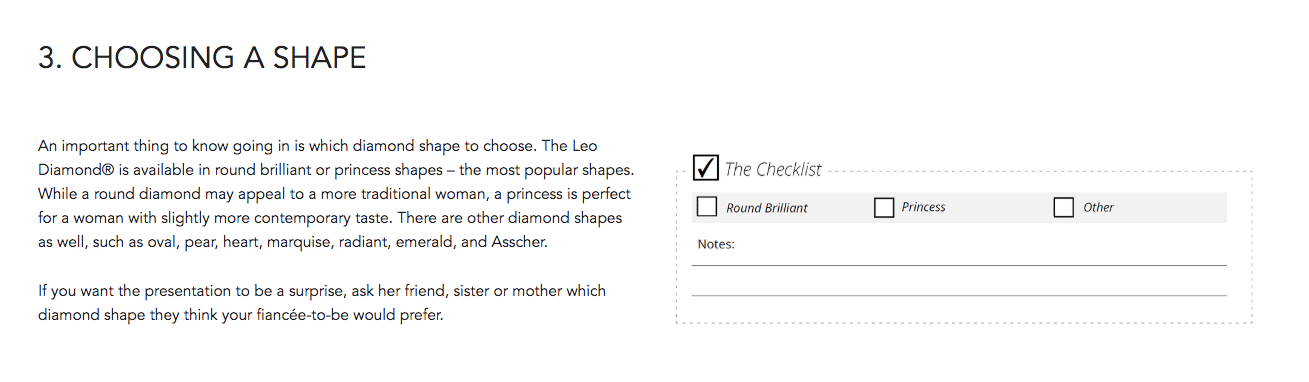
Task: Click the paragraph starting with If you want
Action: pos(322,303)
